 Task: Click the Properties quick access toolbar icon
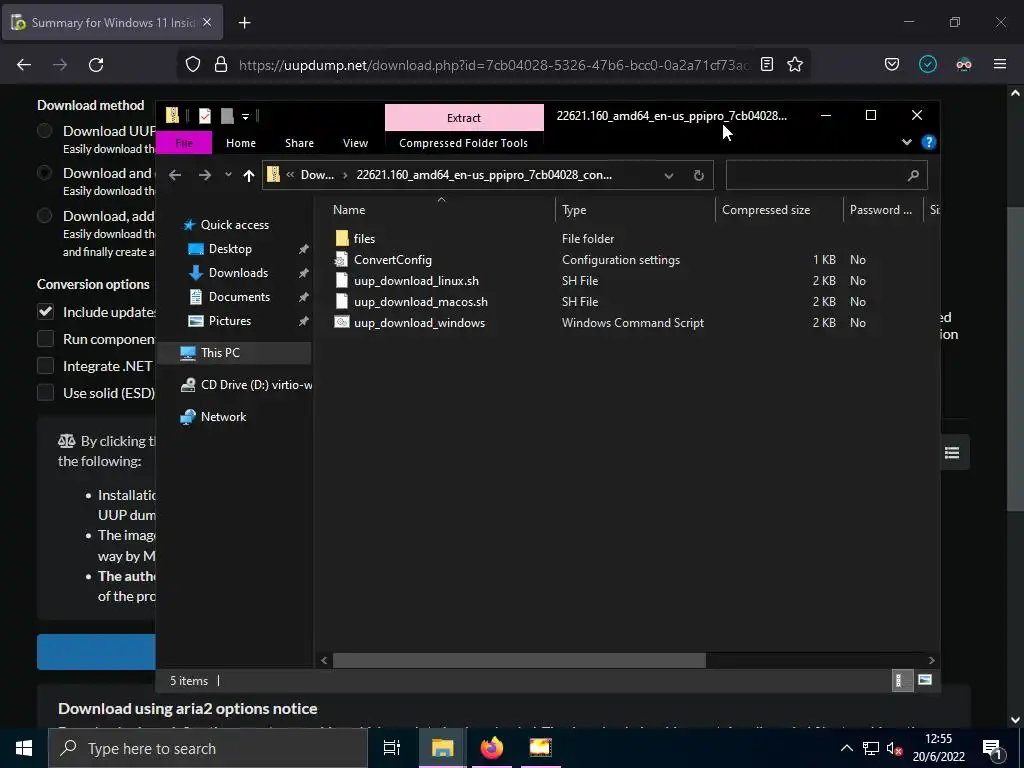tap(204, 116)
